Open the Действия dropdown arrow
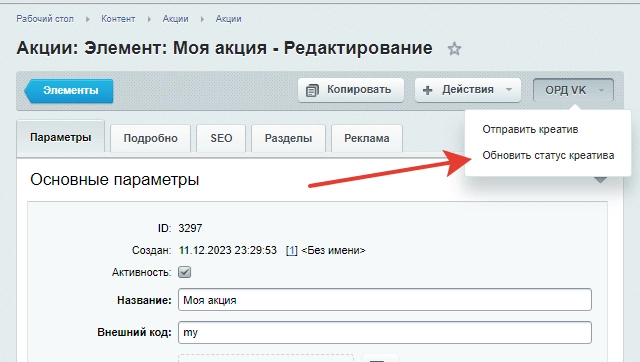Screen dimensions: 640x362 tap(509, 90)
